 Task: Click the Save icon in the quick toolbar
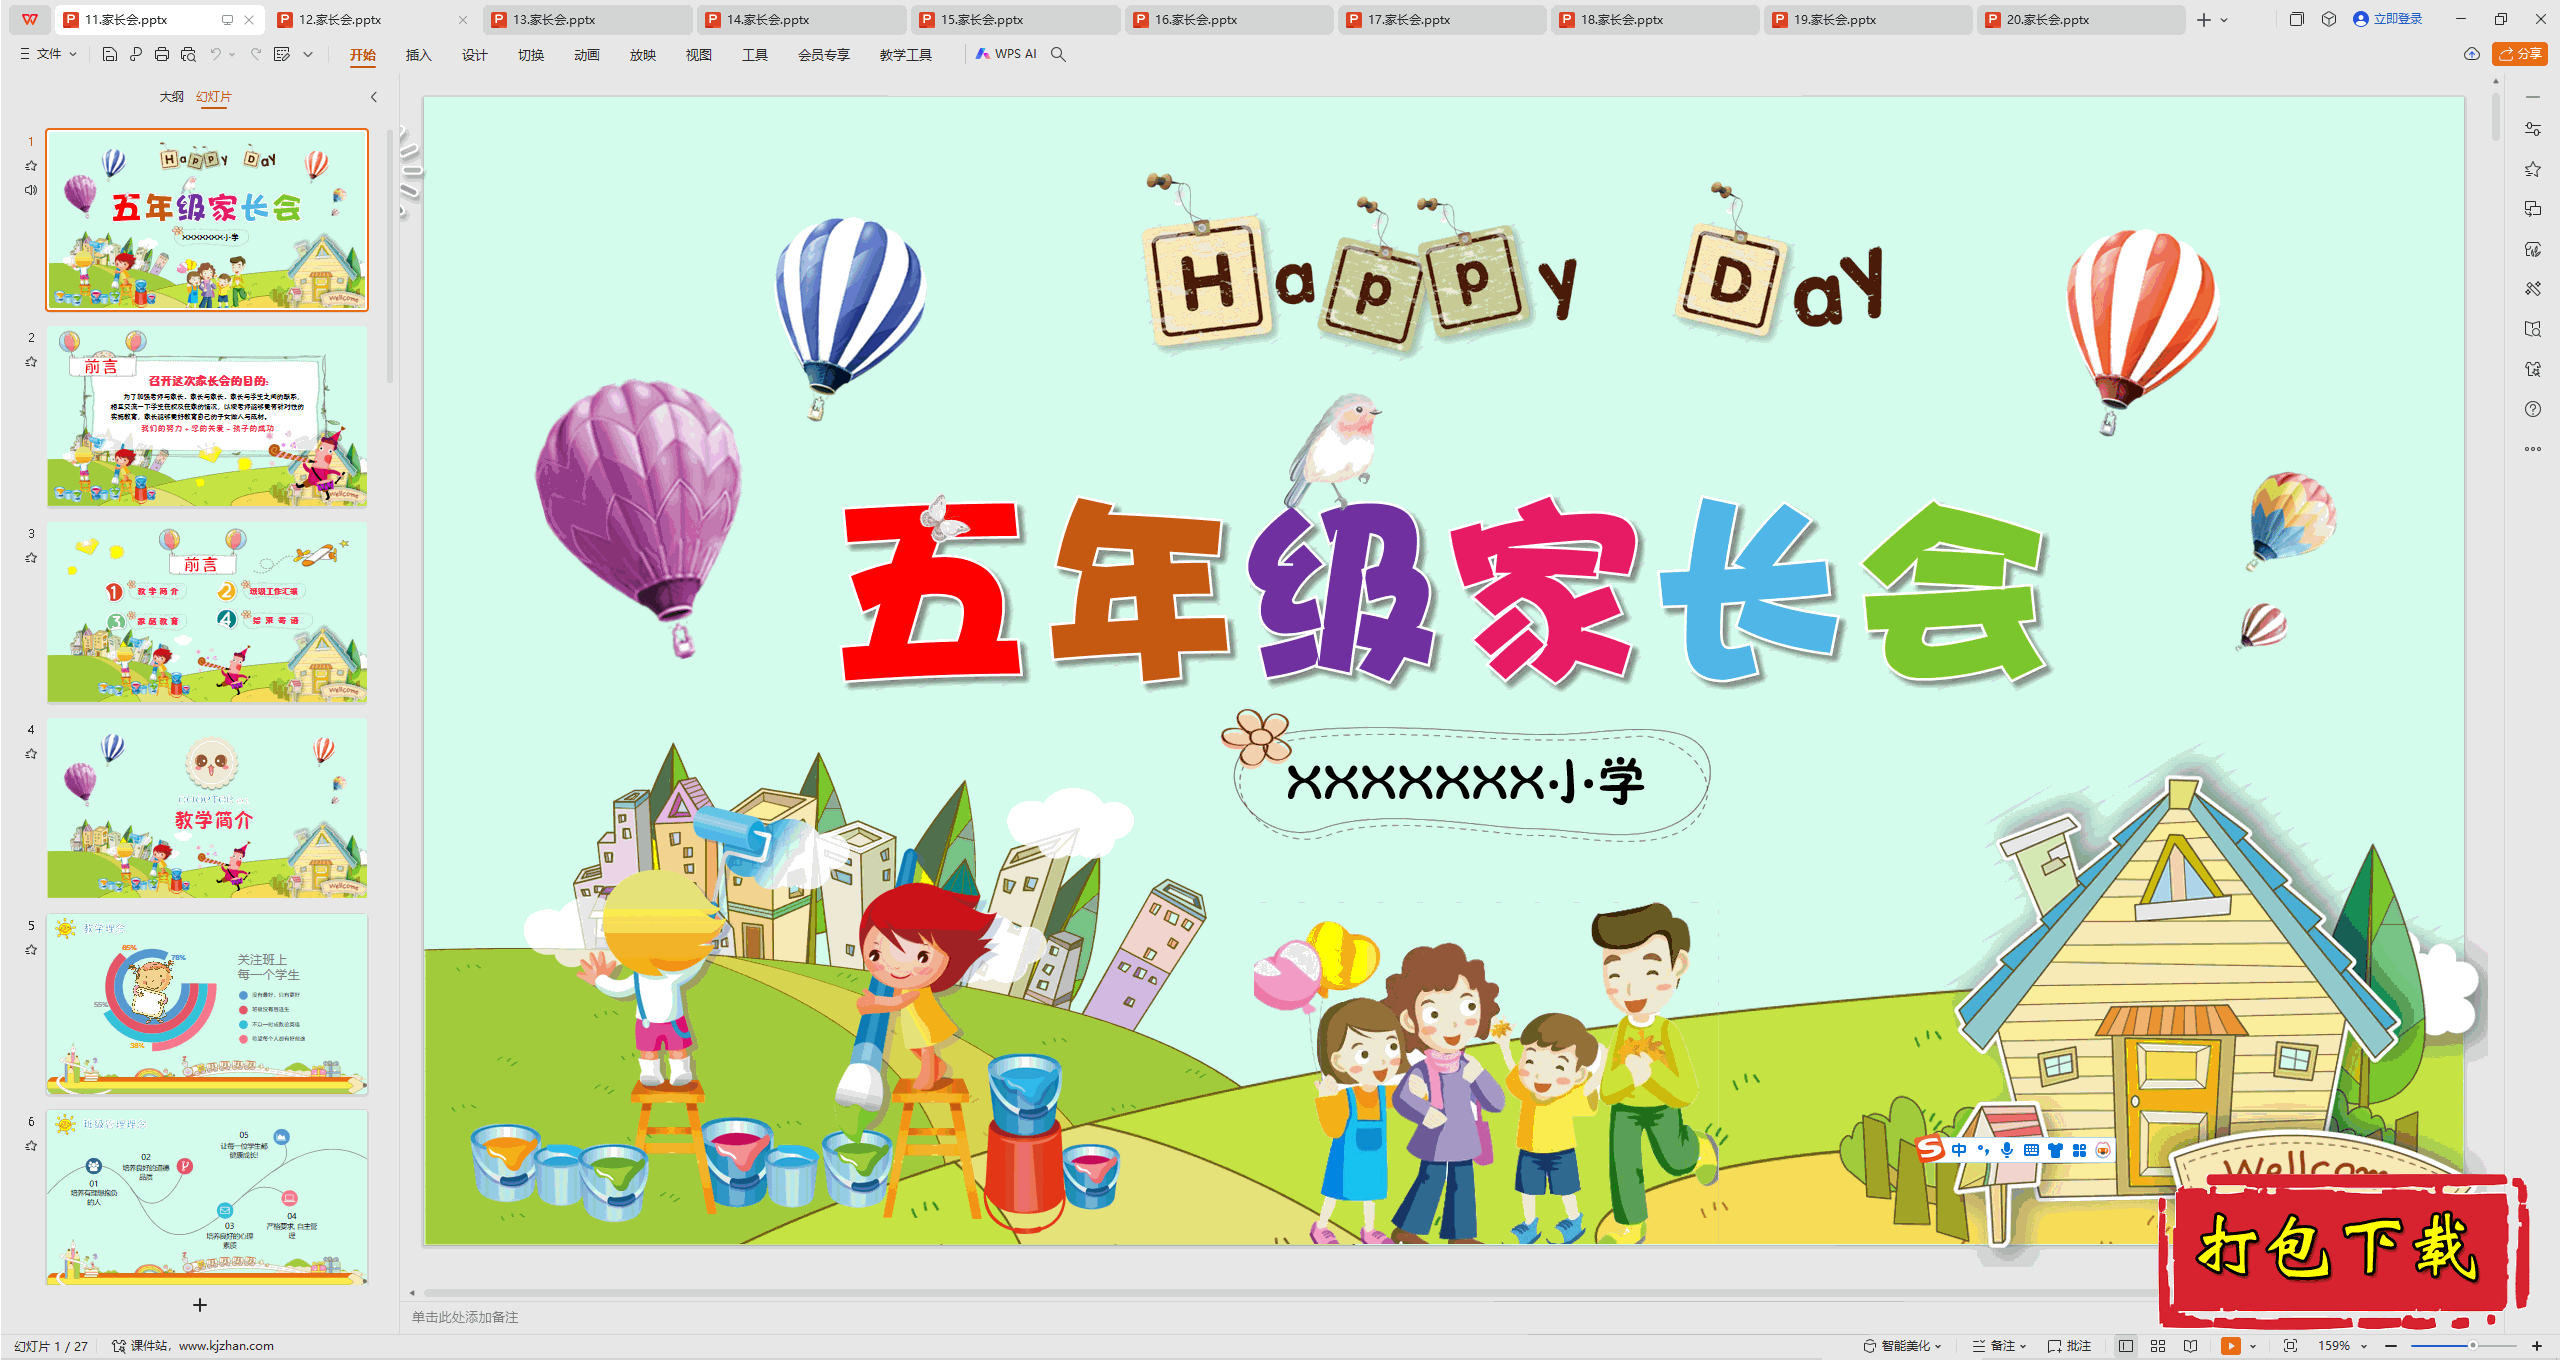[x=110, y=54]
